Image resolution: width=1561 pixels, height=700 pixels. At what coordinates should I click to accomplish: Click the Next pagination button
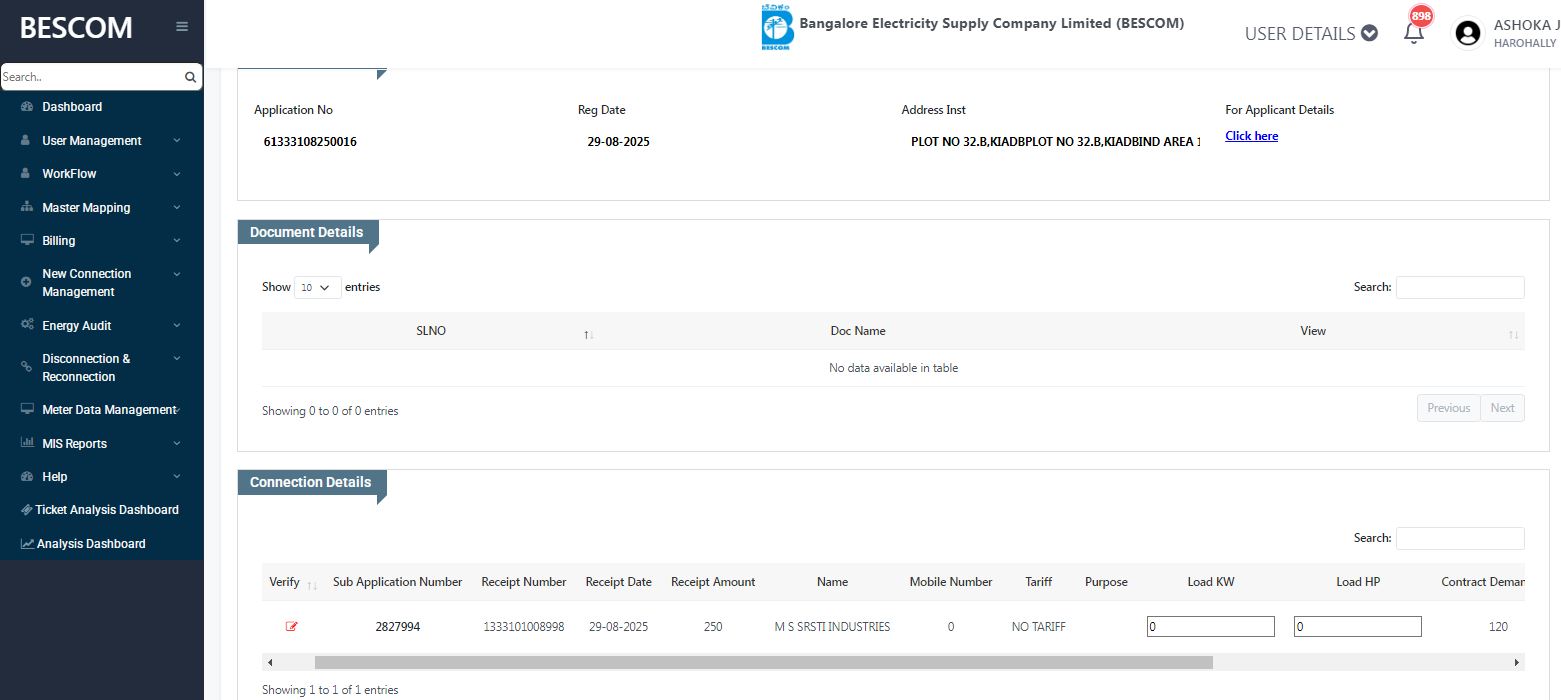coord(1502,408)
